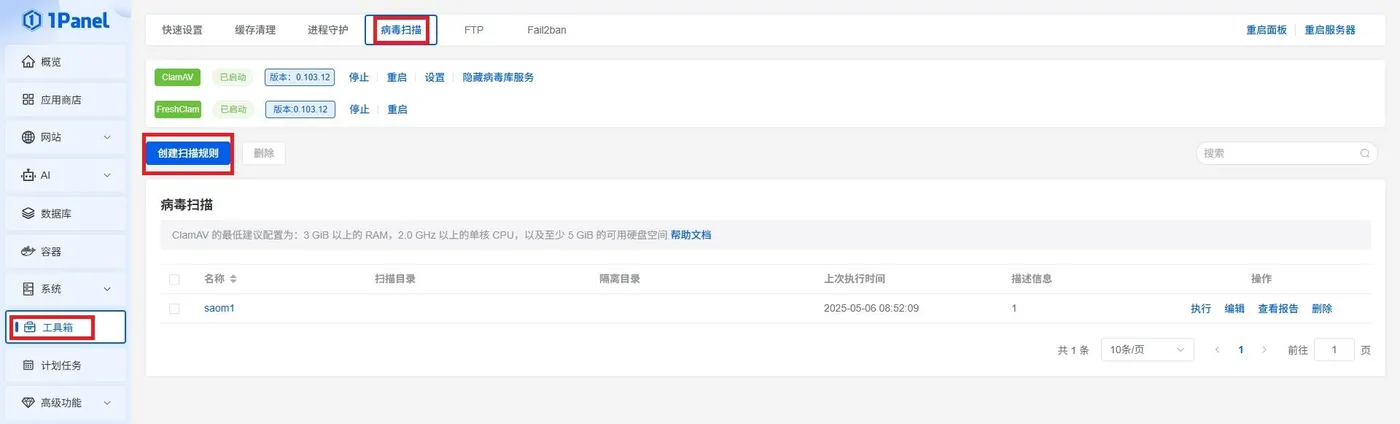Screen dimensions: 1400x424
Task: Focus the 前往 page number field
Action: (1334, 350)
